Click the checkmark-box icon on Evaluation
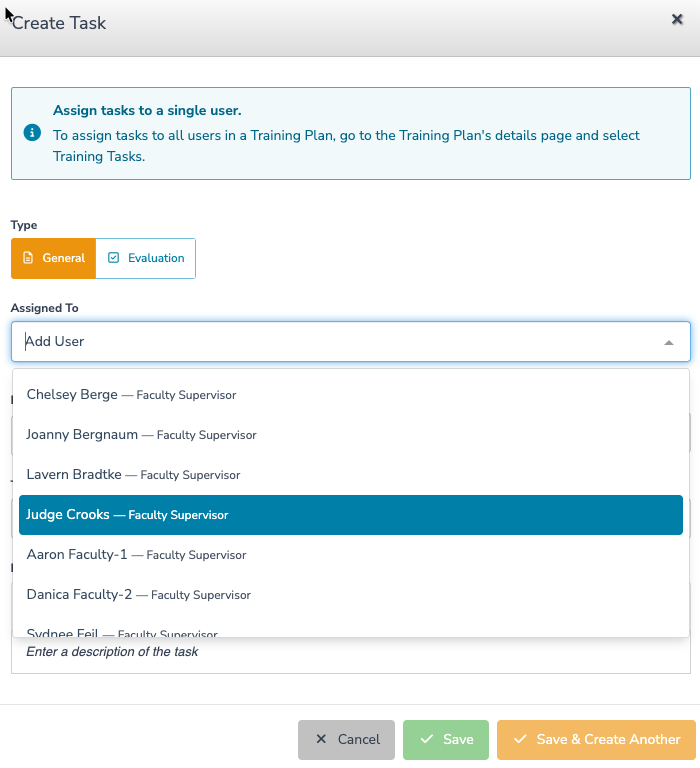This screenshot has height=768, width=700. pos(113,258)
